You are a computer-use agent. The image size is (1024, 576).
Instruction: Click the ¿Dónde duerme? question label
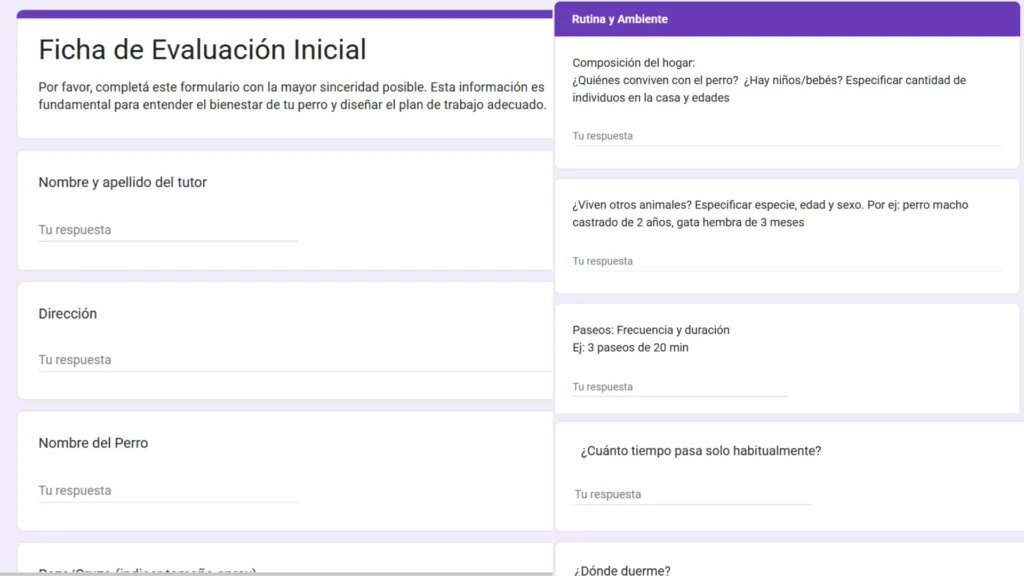pos(622,570)
